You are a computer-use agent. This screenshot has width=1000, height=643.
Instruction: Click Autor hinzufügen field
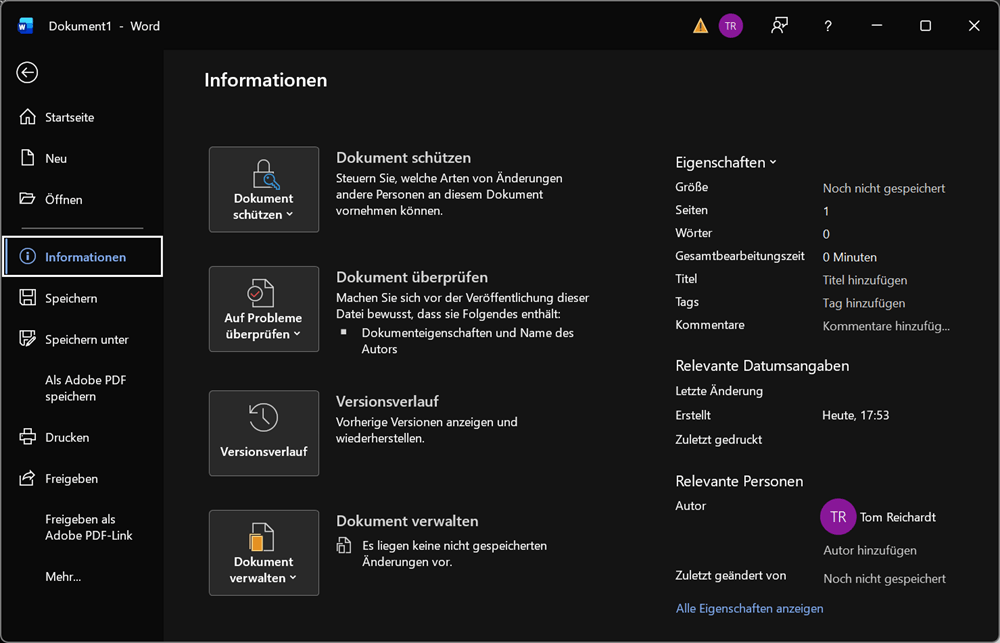click(870, 550)
